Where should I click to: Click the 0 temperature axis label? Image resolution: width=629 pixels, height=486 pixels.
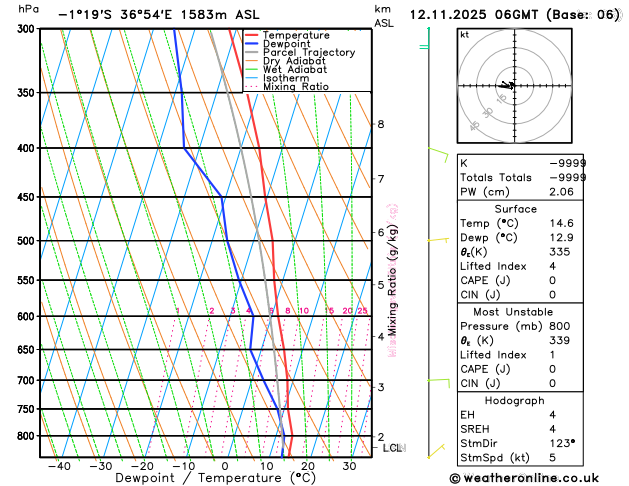click(225, 466)
